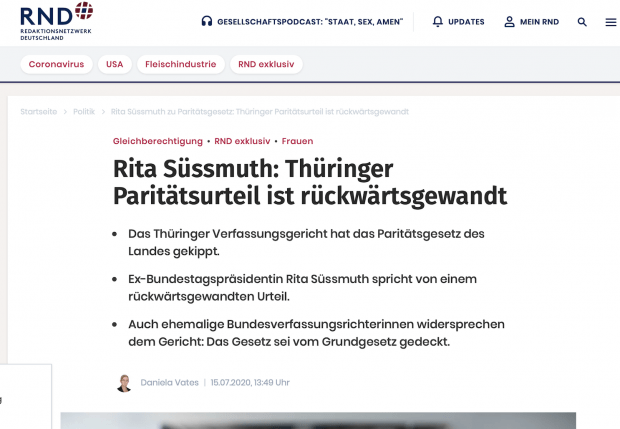The height and width of the screenshot is (429, 620).
Task: Go to Politik breadcrumb
Action: click(x=84, y=111)
